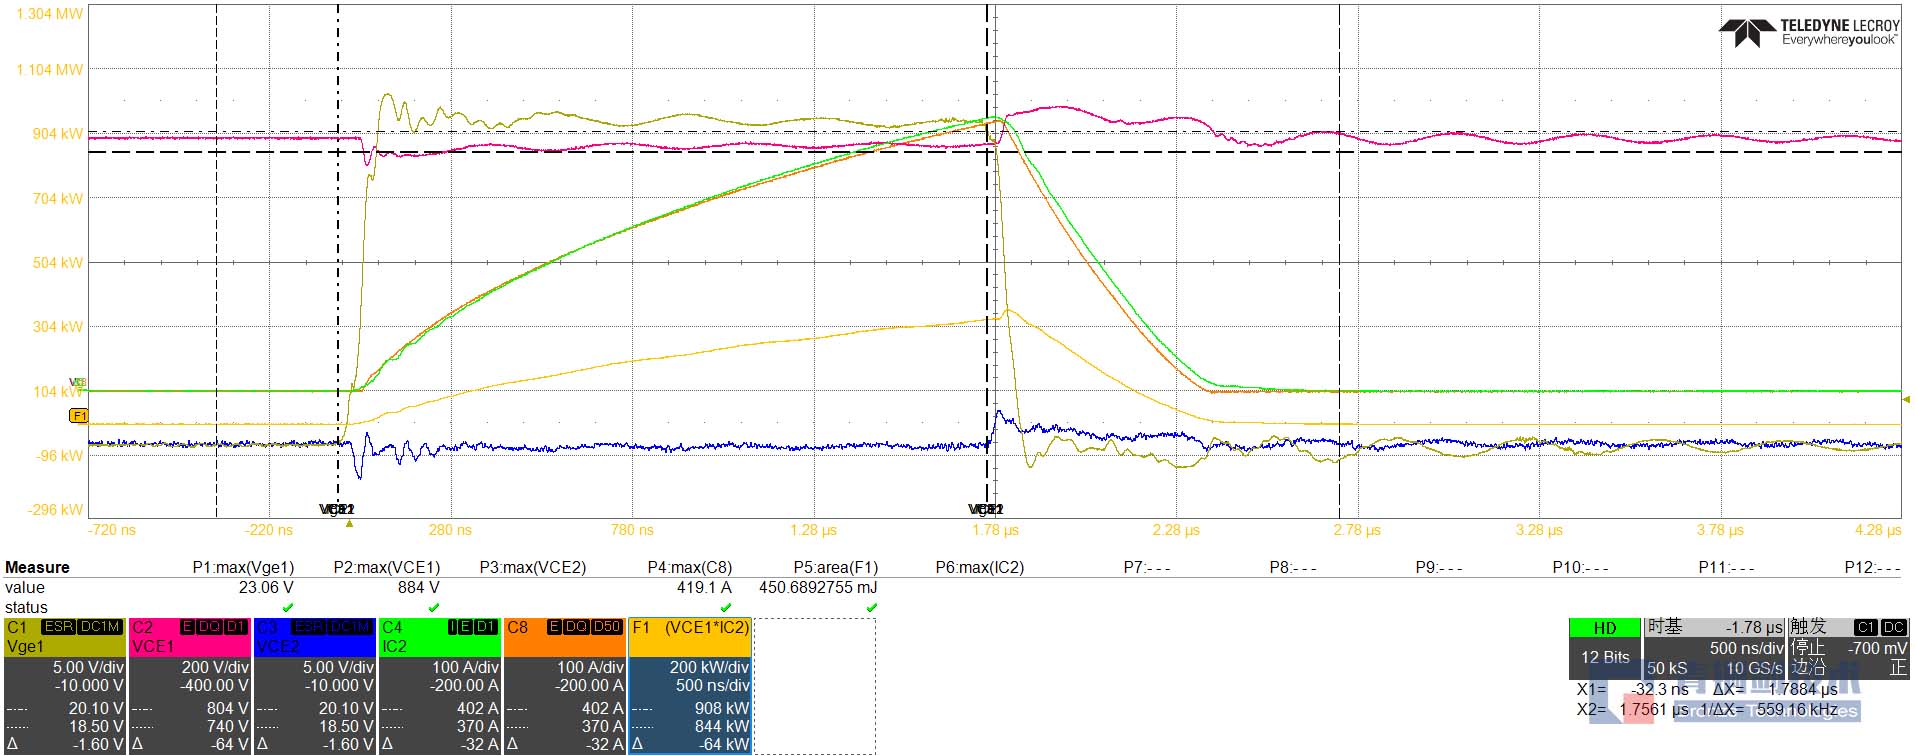Click the P1 measurement status checkmark
Screen dimensions: 1915x756
click(x=288, y=607)
